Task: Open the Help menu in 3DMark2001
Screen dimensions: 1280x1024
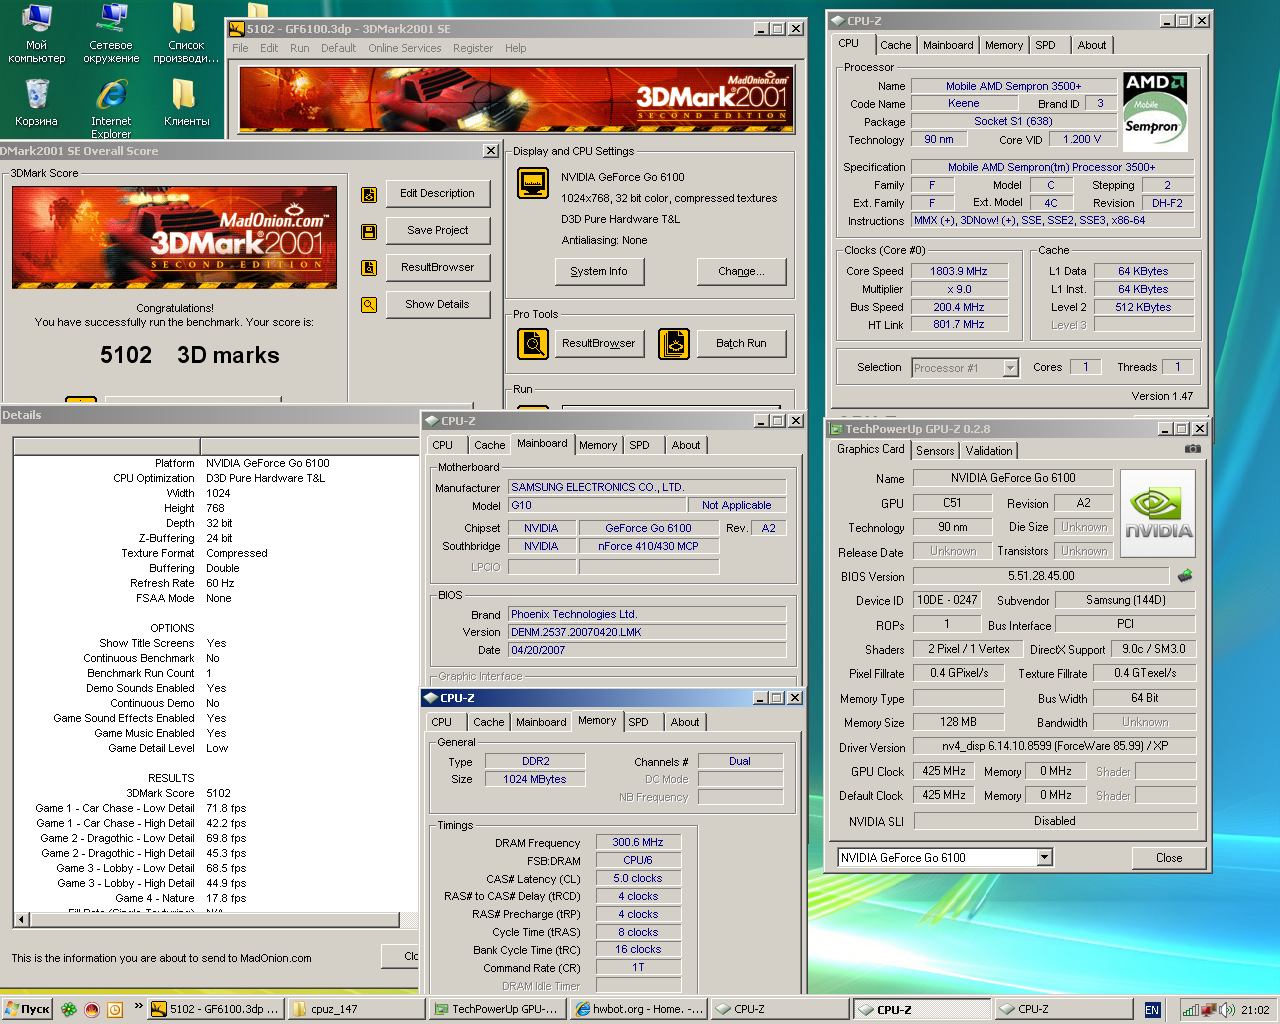Action: coord(515,48)
